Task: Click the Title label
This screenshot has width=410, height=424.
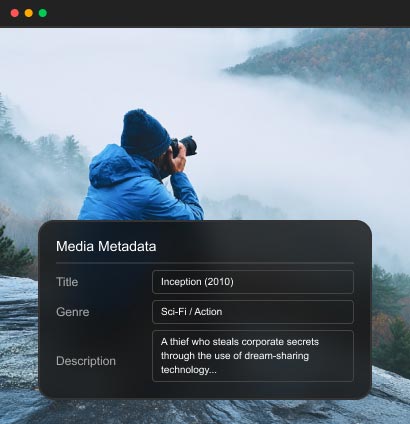Action: click(67, 282)
